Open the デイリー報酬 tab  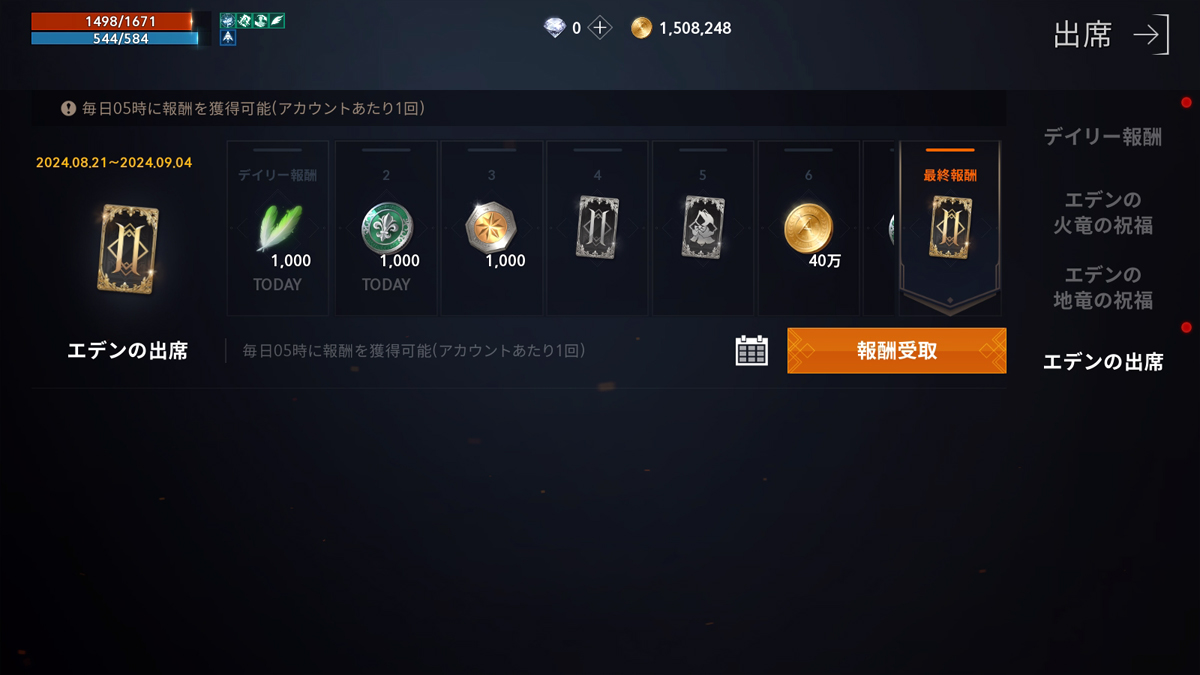click(1103, 137)
